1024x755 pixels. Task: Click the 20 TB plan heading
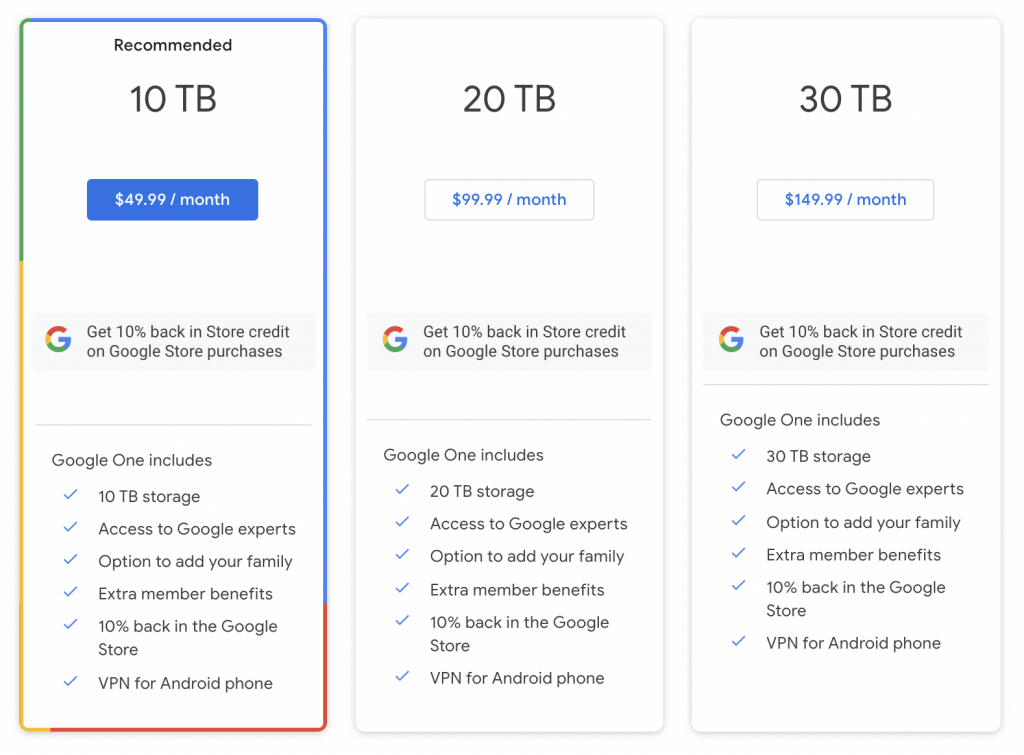coord(509,98)
